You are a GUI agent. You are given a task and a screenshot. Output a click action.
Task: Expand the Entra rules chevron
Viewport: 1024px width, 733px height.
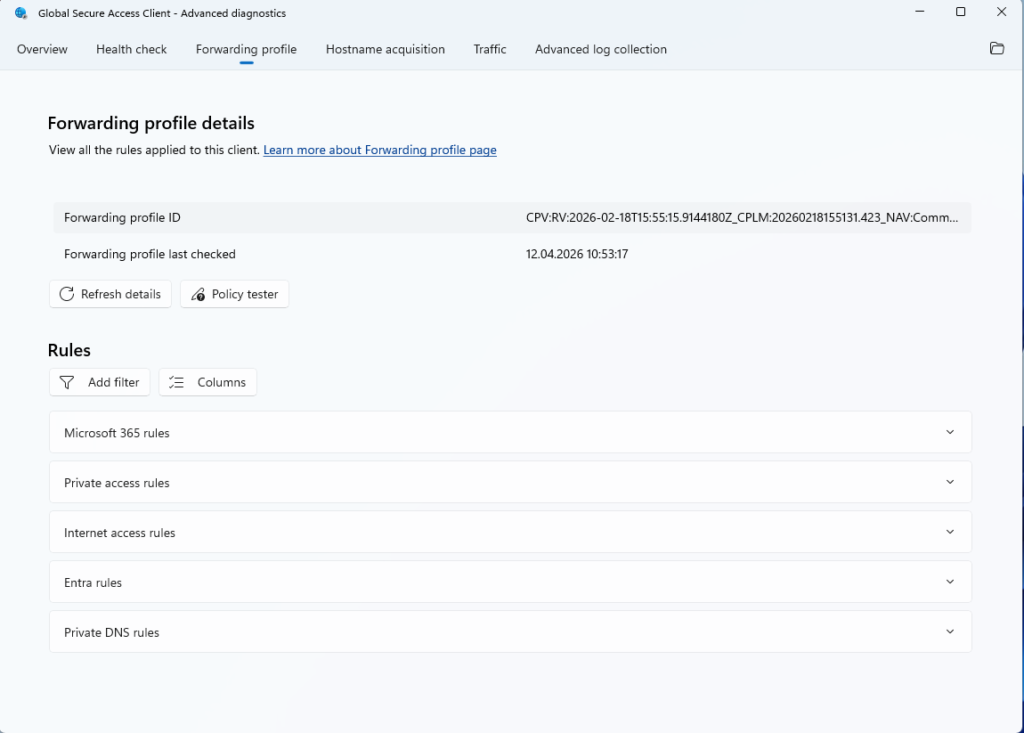point(950,581)
